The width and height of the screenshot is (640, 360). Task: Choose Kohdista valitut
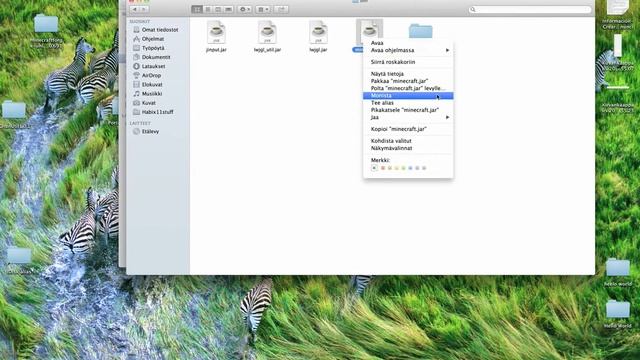click(408, 141)
